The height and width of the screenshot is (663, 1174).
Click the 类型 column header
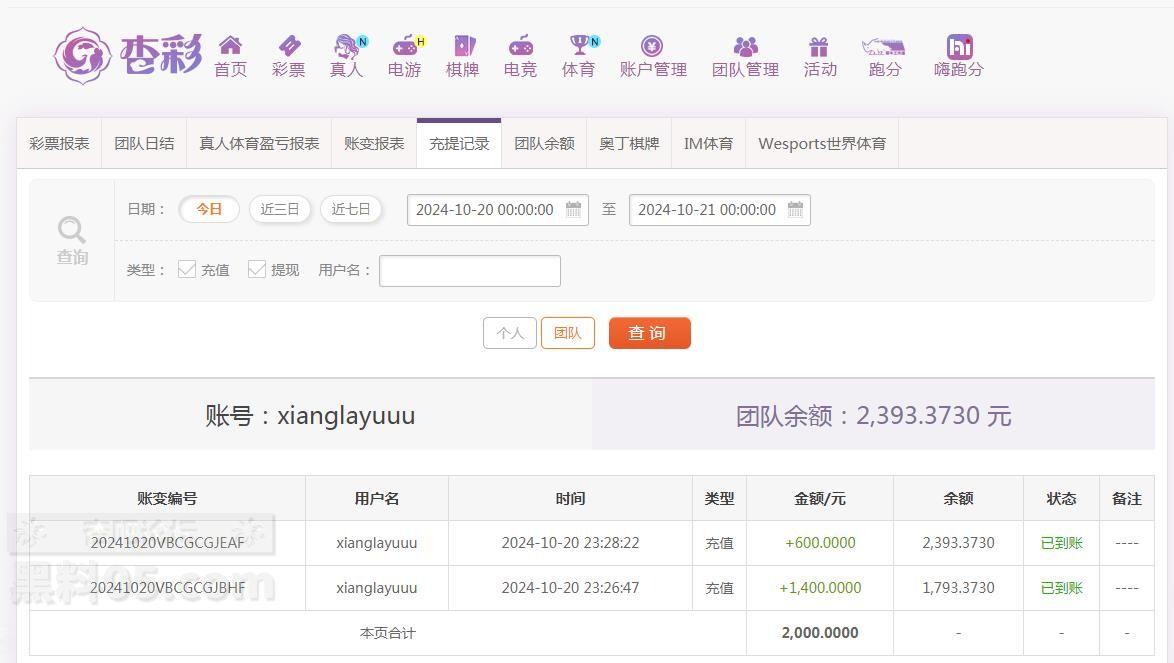point(720,498)
